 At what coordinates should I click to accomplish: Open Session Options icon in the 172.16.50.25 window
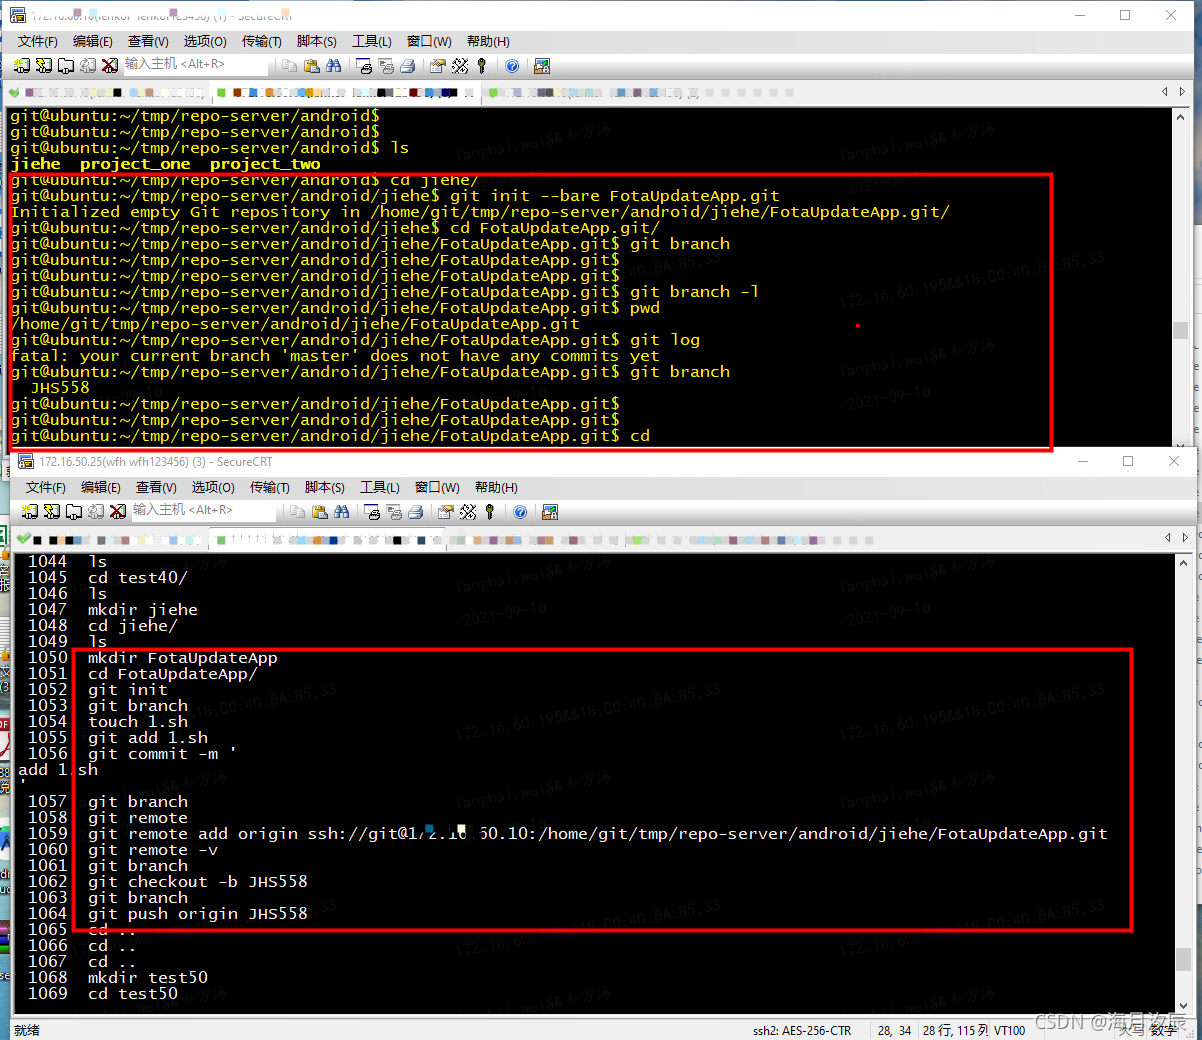(446, 512)
